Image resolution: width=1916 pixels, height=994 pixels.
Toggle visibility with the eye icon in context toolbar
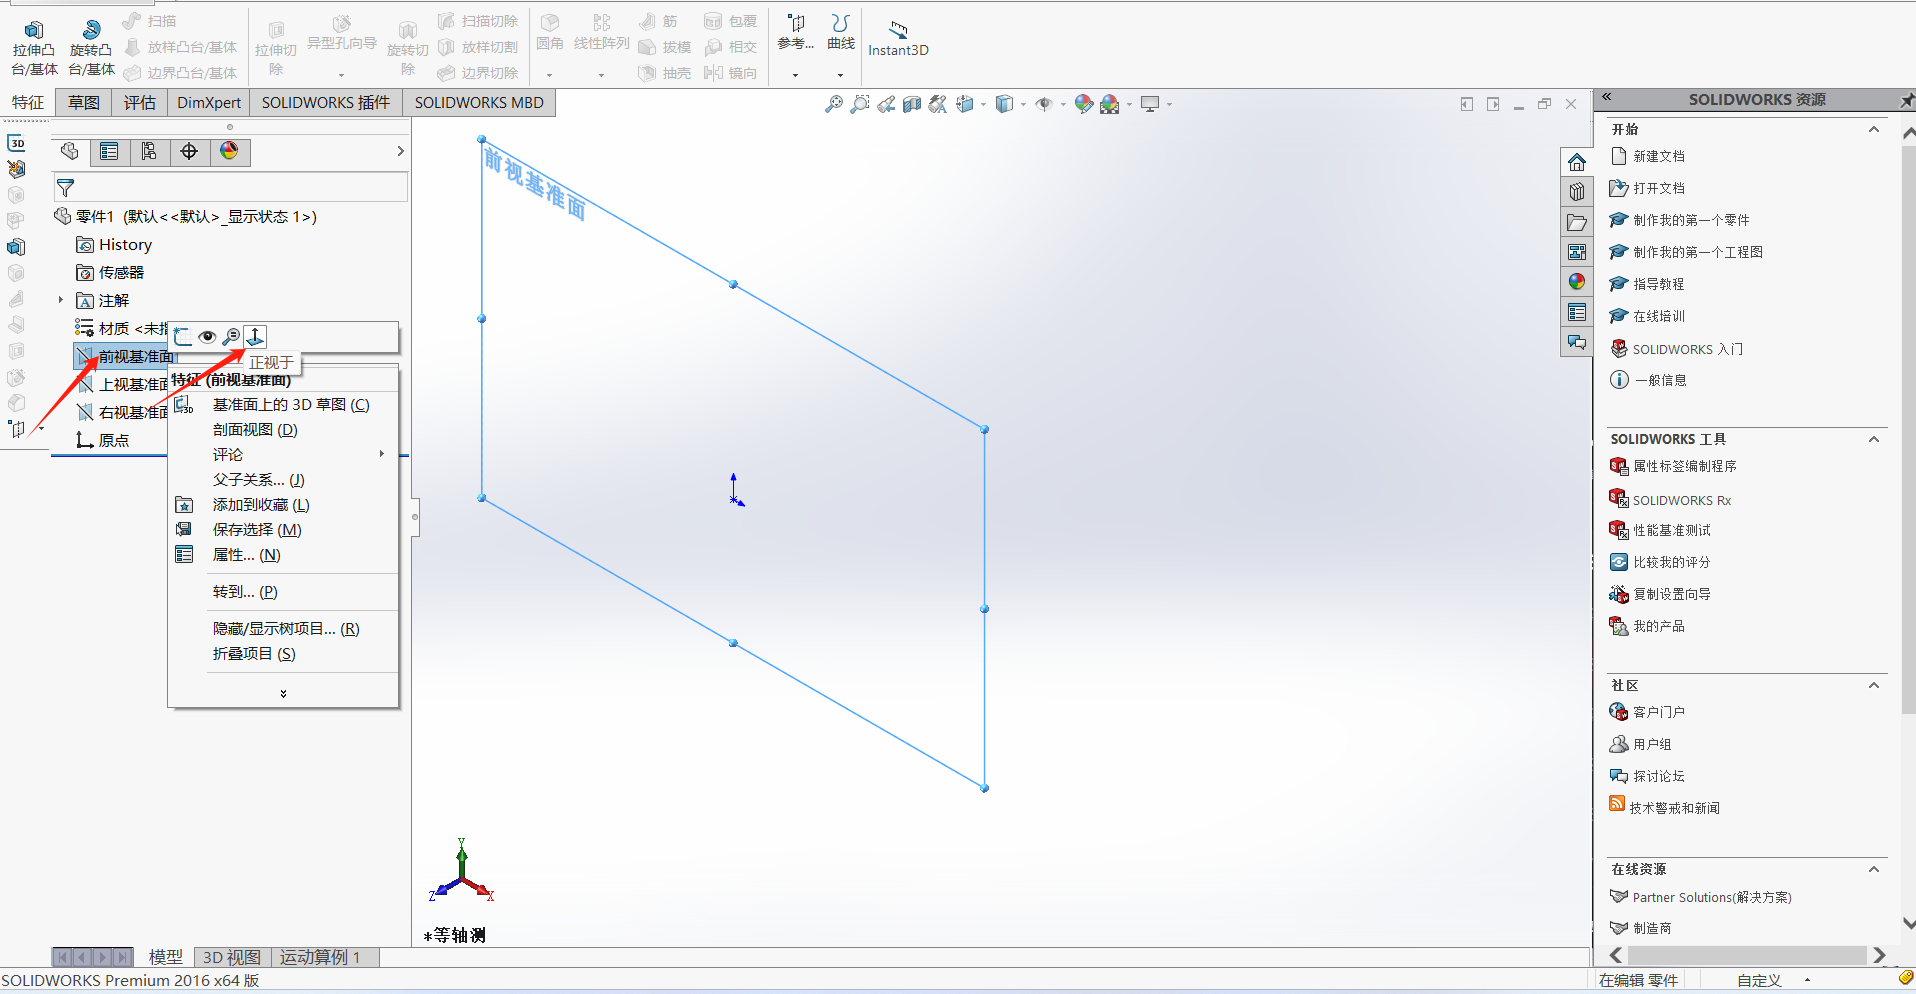coord(207,337)
